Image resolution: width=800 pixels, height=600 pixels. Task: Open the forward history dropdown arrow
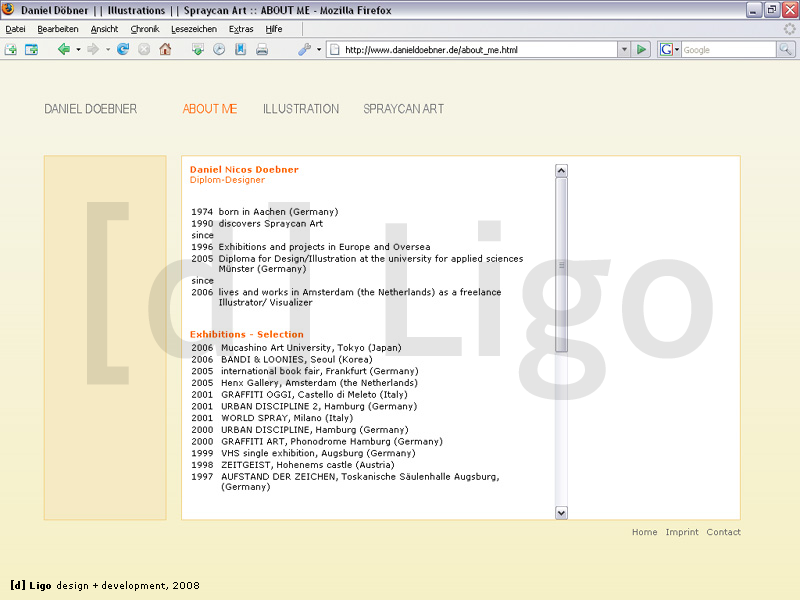pyautogui.click(x=108, y=49)
